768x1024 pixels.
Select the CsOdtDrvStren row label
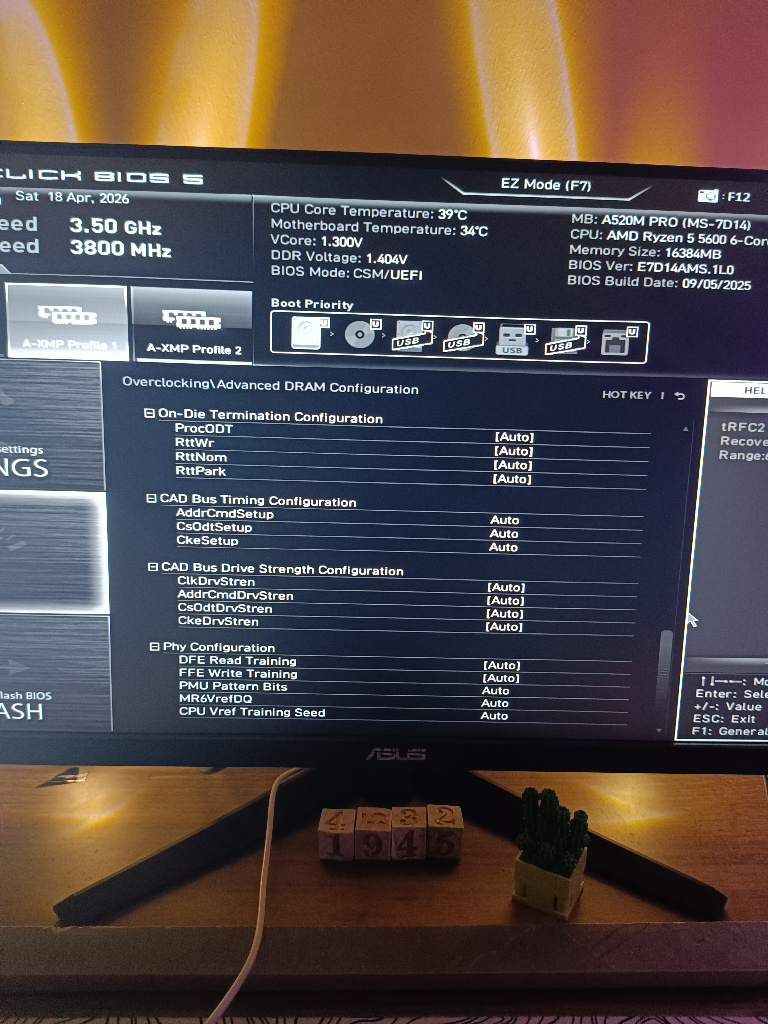coord(225,608)
